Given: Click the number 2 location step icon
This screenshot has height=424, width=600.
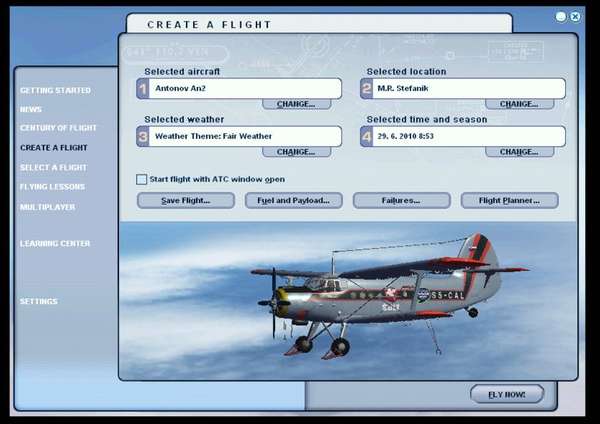Looking at the screenshot, I should coord(367,89).
